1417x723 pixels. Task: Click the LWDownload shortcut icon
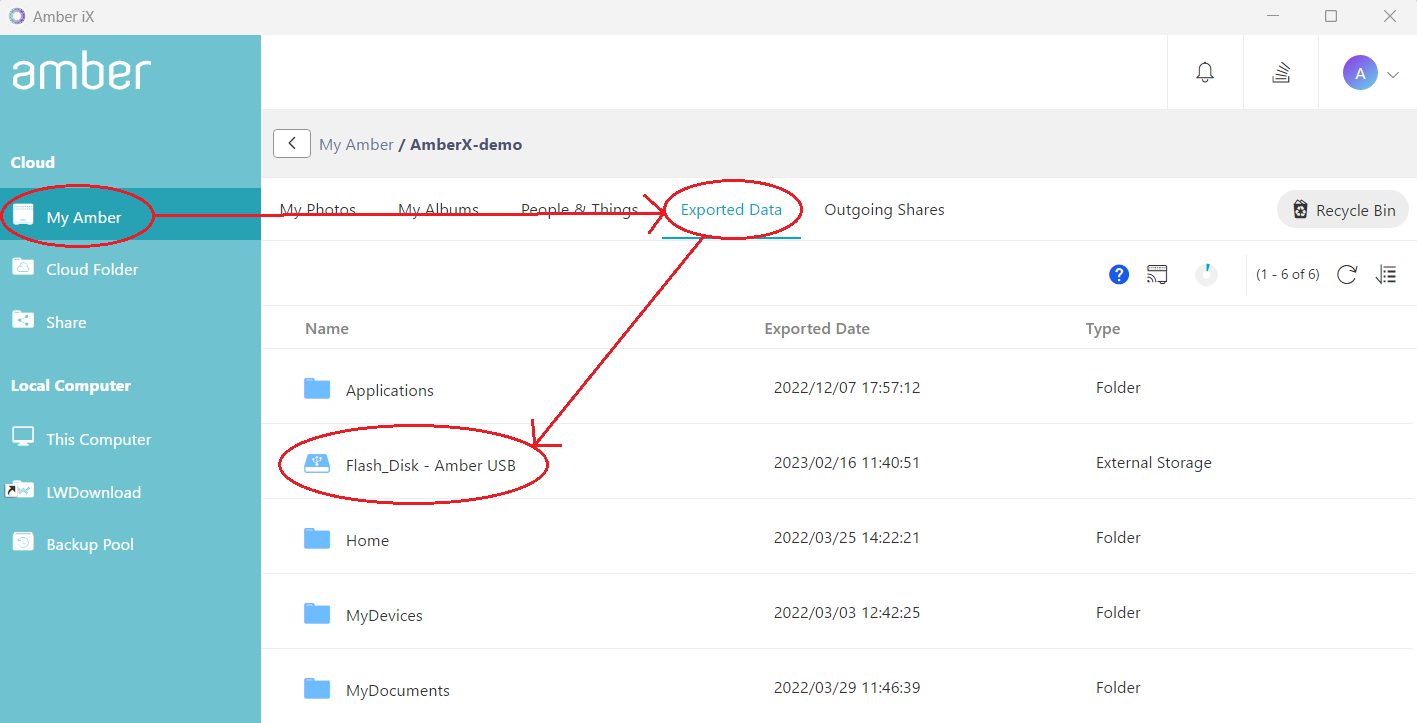click(x=20, y=490)
